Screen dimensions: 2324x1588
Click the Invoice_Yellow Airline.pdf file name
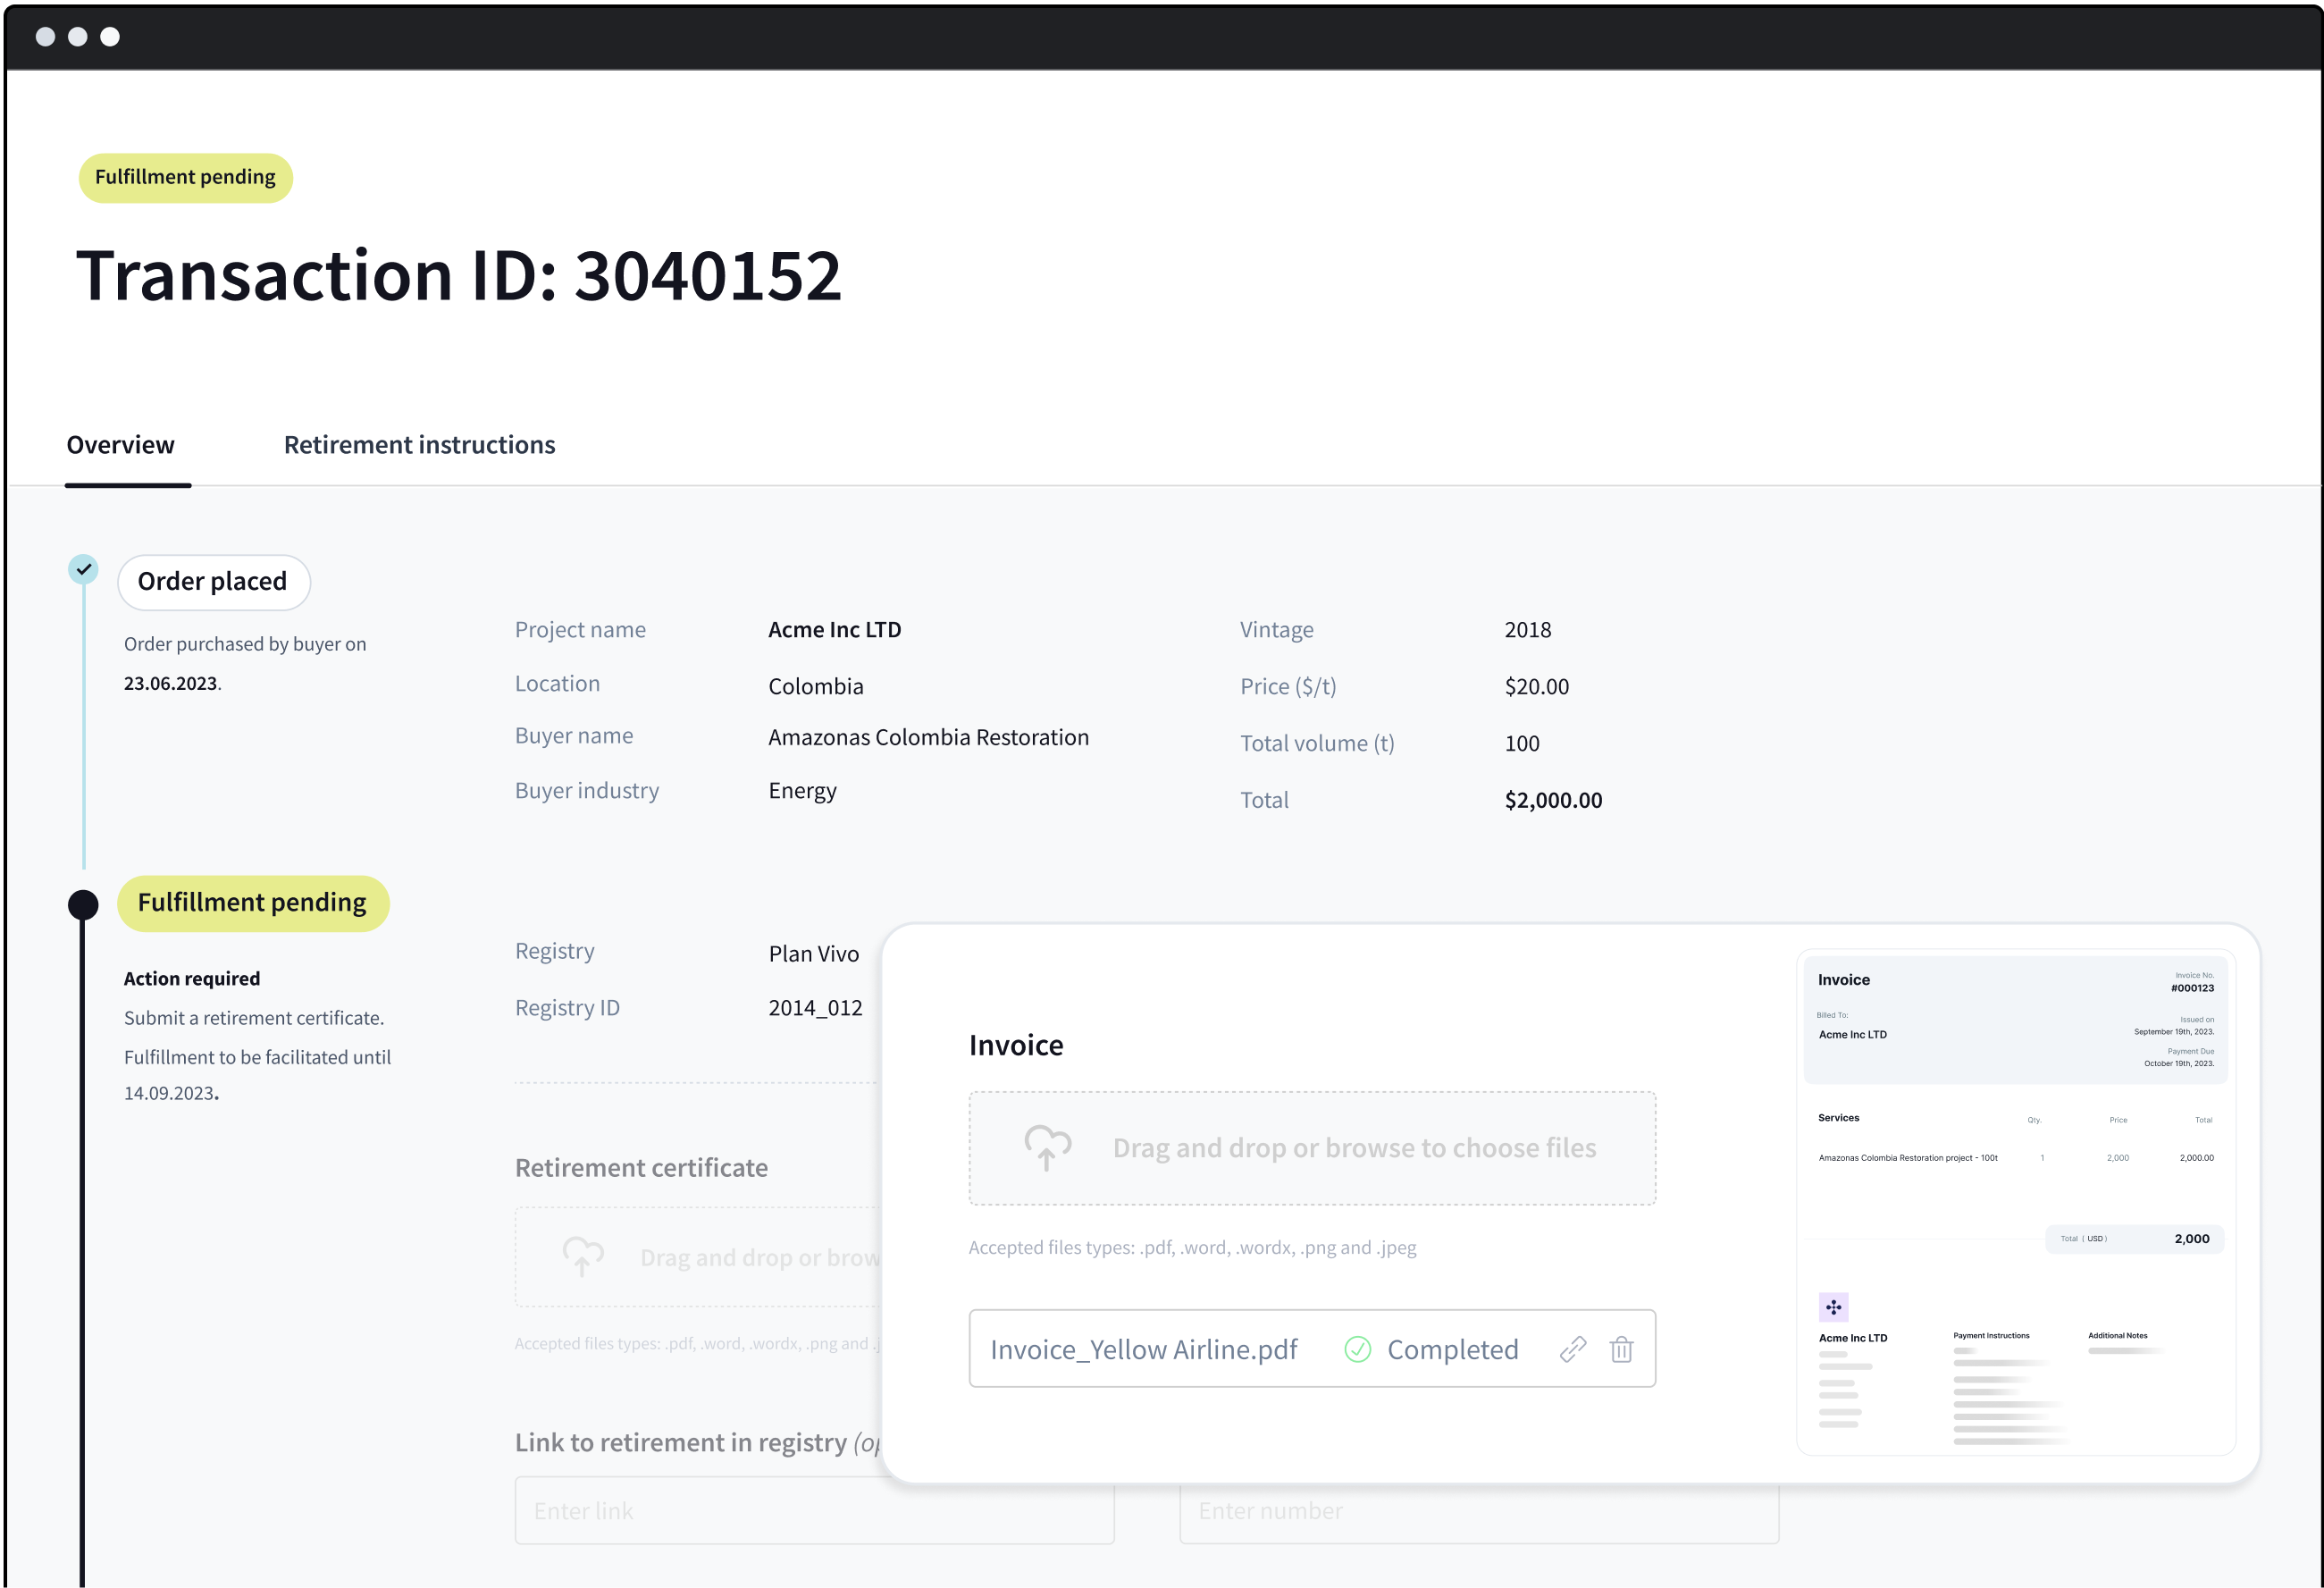(1143, 1349)
